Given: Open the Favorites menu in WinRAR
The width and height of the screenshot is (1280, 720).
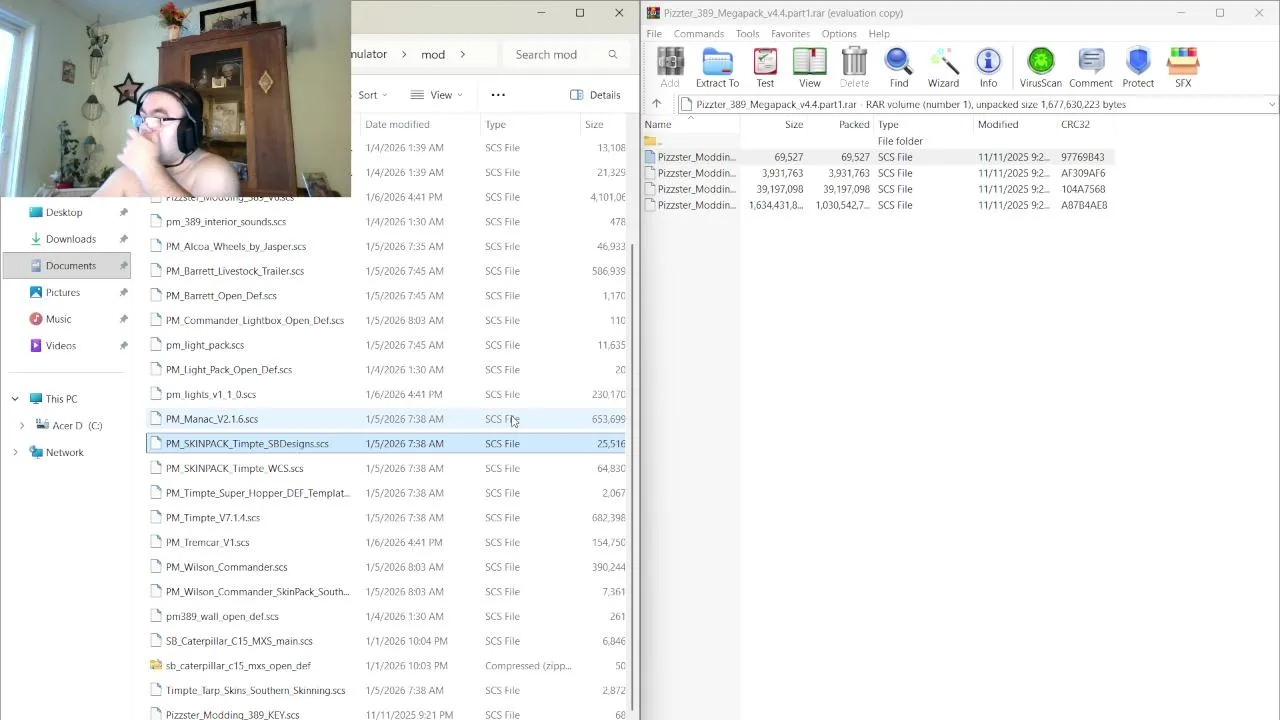Looking at the screenshot, I should pos(790,34).
